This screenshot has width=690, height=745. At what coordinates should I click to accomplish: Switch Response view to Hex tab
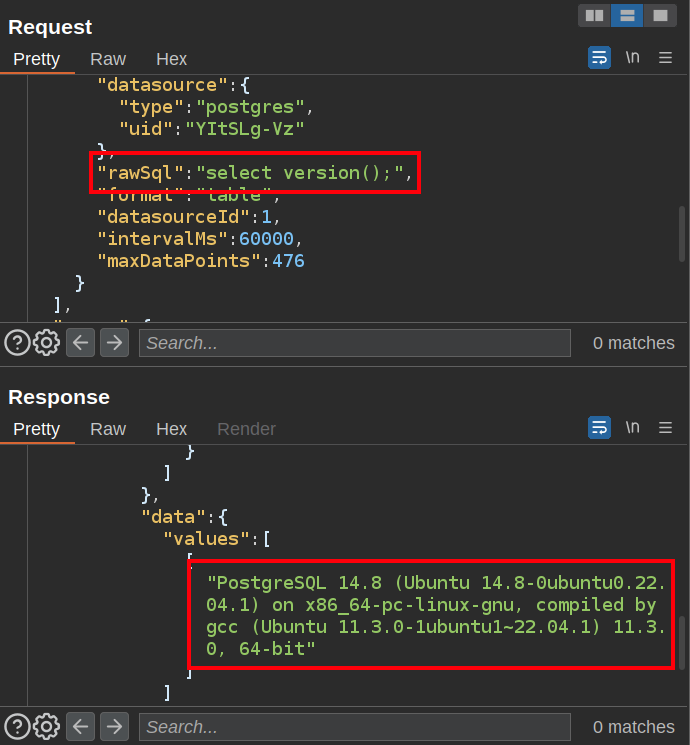(x=171, y=429)
